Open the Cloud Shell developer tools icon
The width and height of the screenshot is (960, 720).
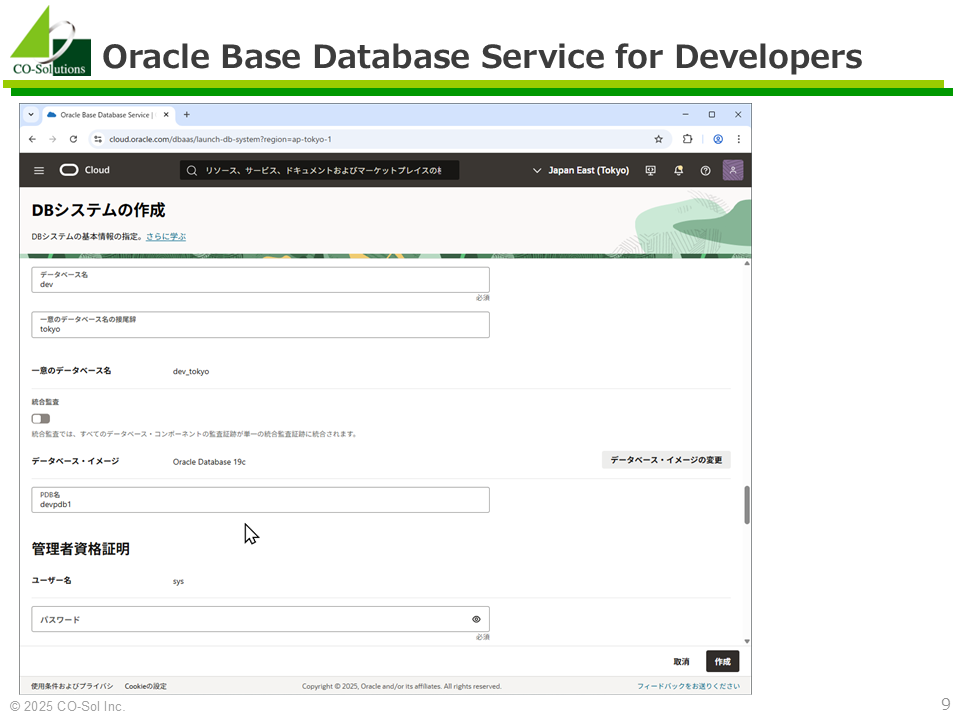click(651, 171)
